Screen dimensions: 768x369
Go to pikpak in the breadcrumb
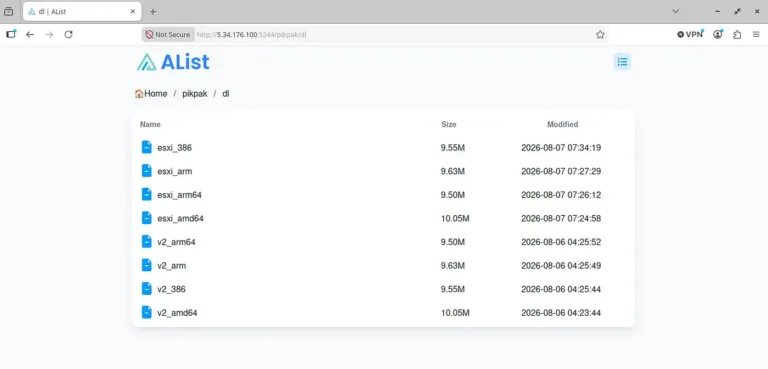point(194,94)
